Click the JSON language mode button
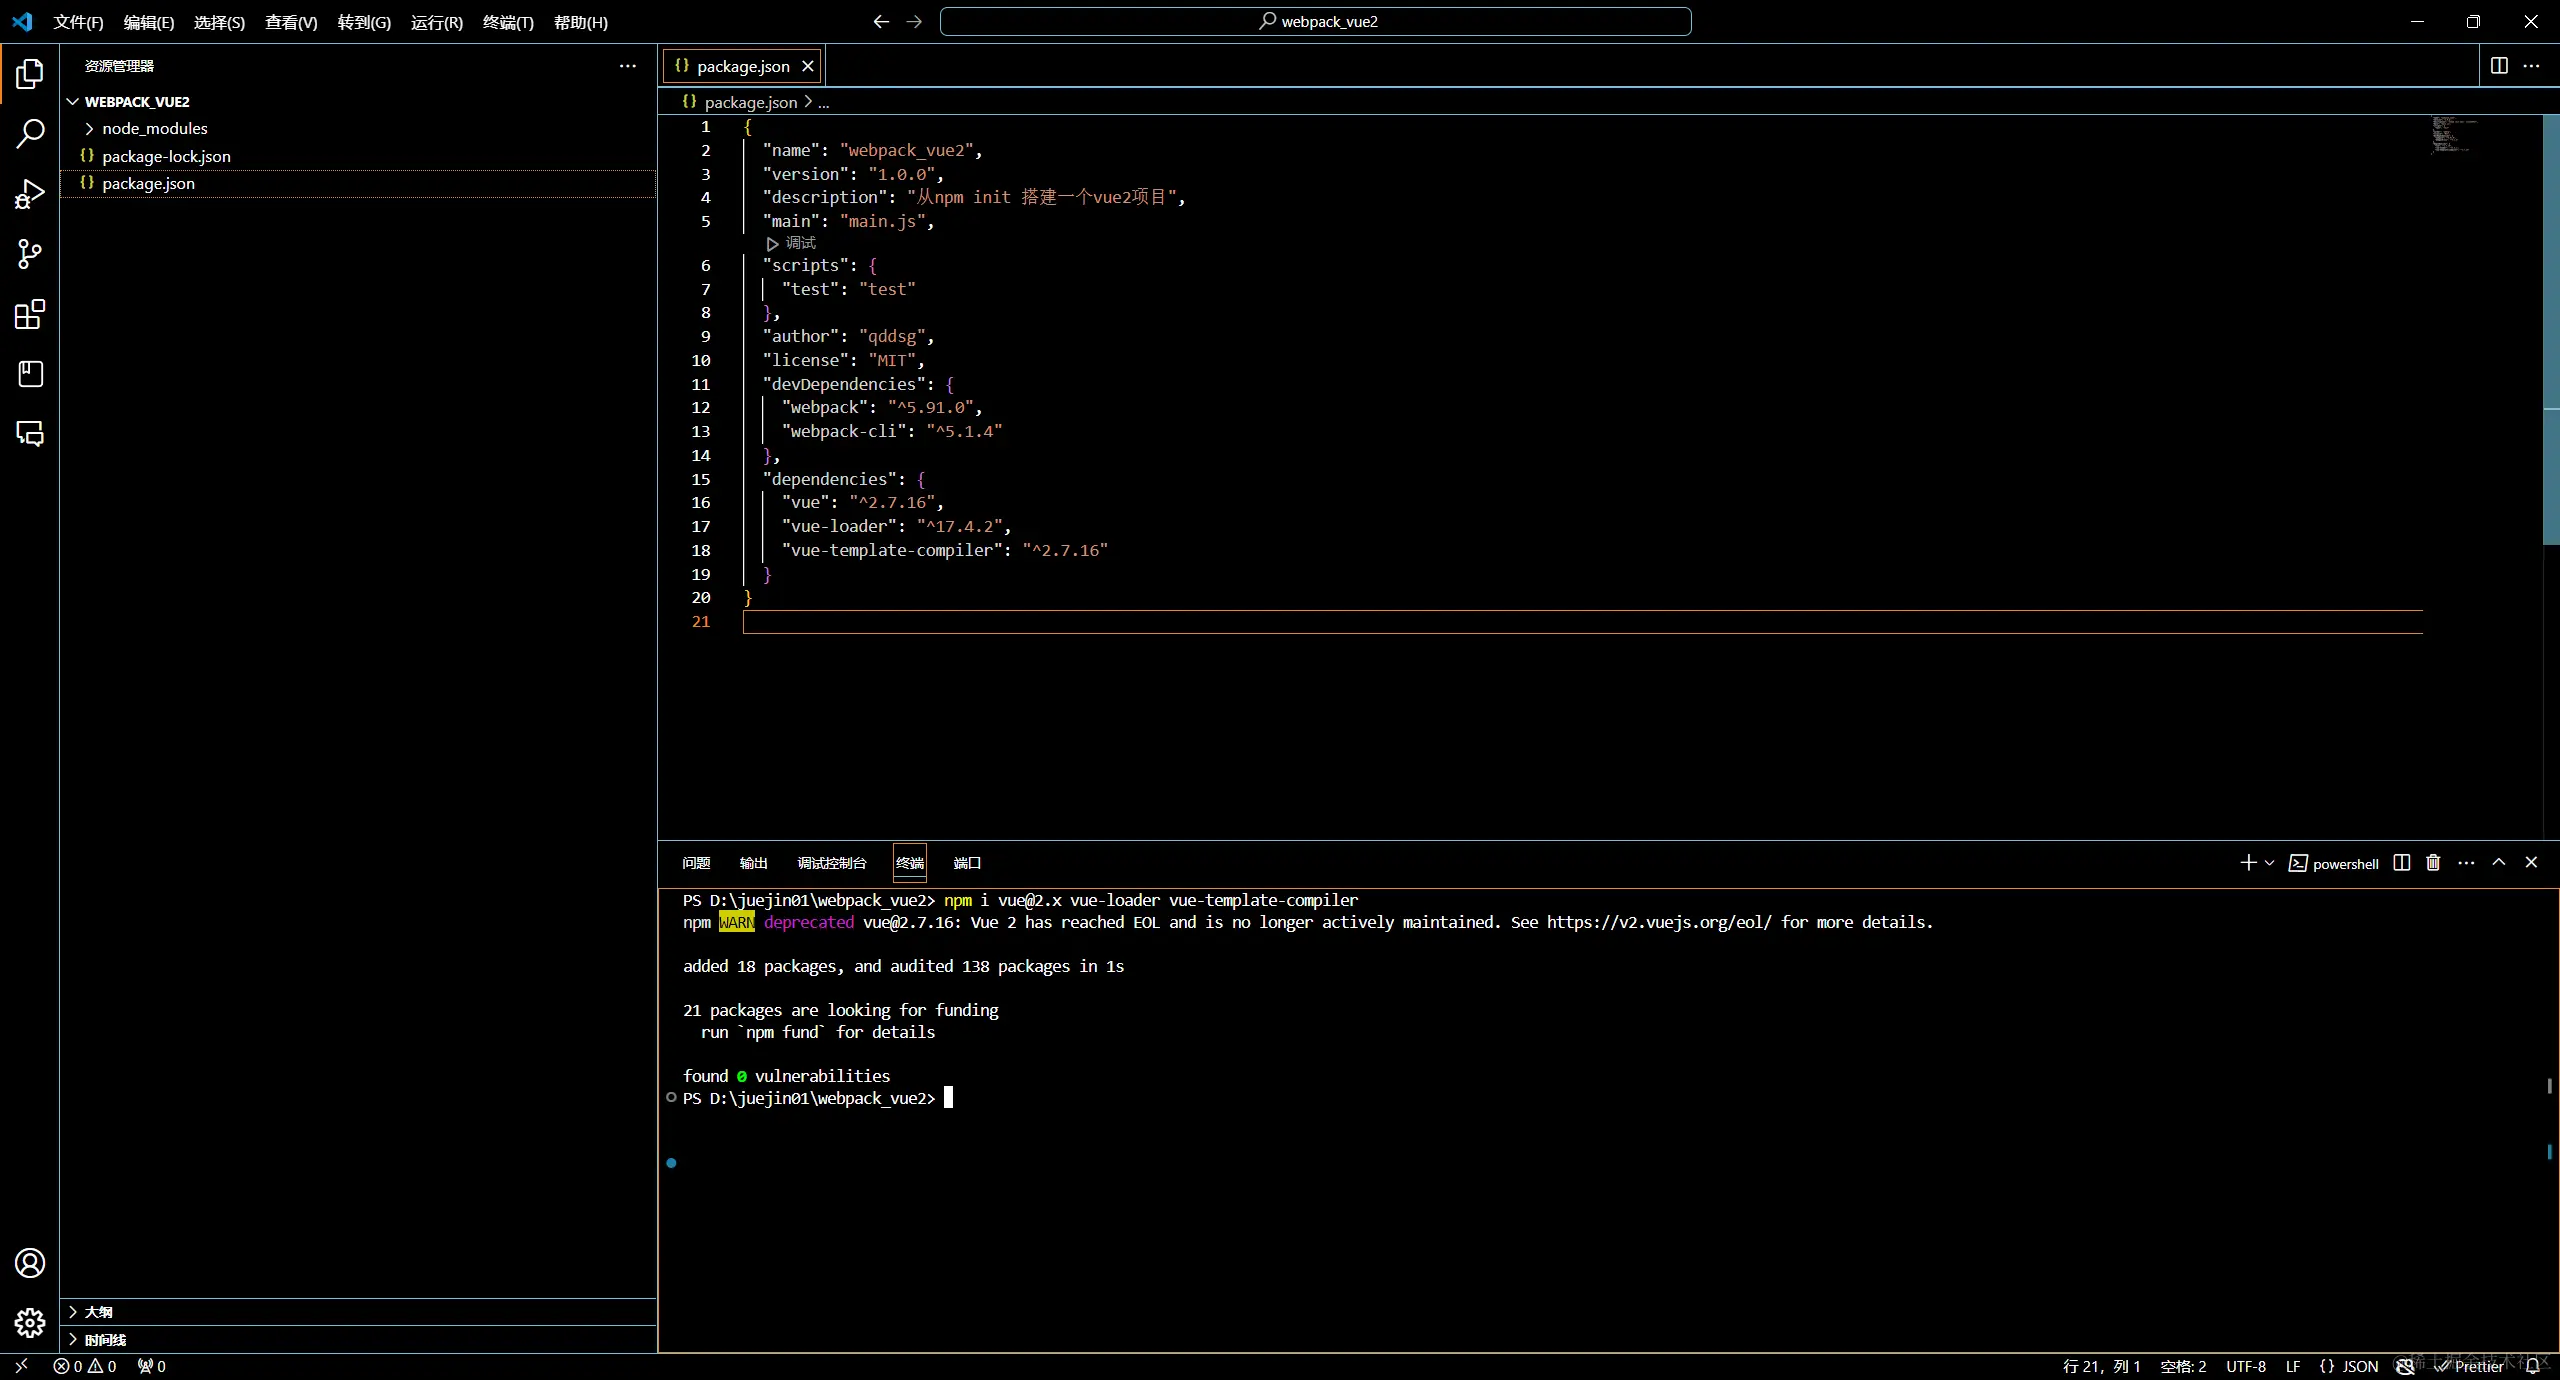This screenshot has width=2560, height=1380. 2349,1366
